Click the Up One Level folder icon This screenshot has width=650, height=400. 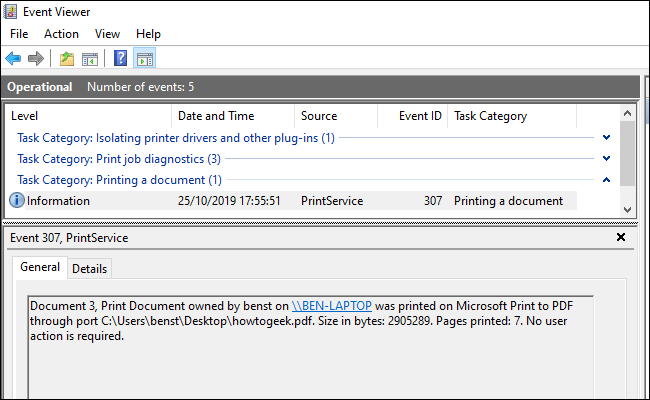tap(67, 59)
